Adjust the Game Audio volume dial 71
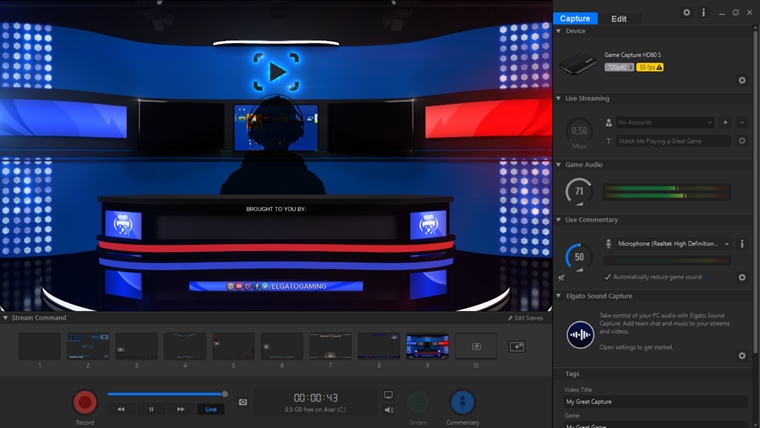Viewport: 760px width, 428px height. (x=579, y=191)
